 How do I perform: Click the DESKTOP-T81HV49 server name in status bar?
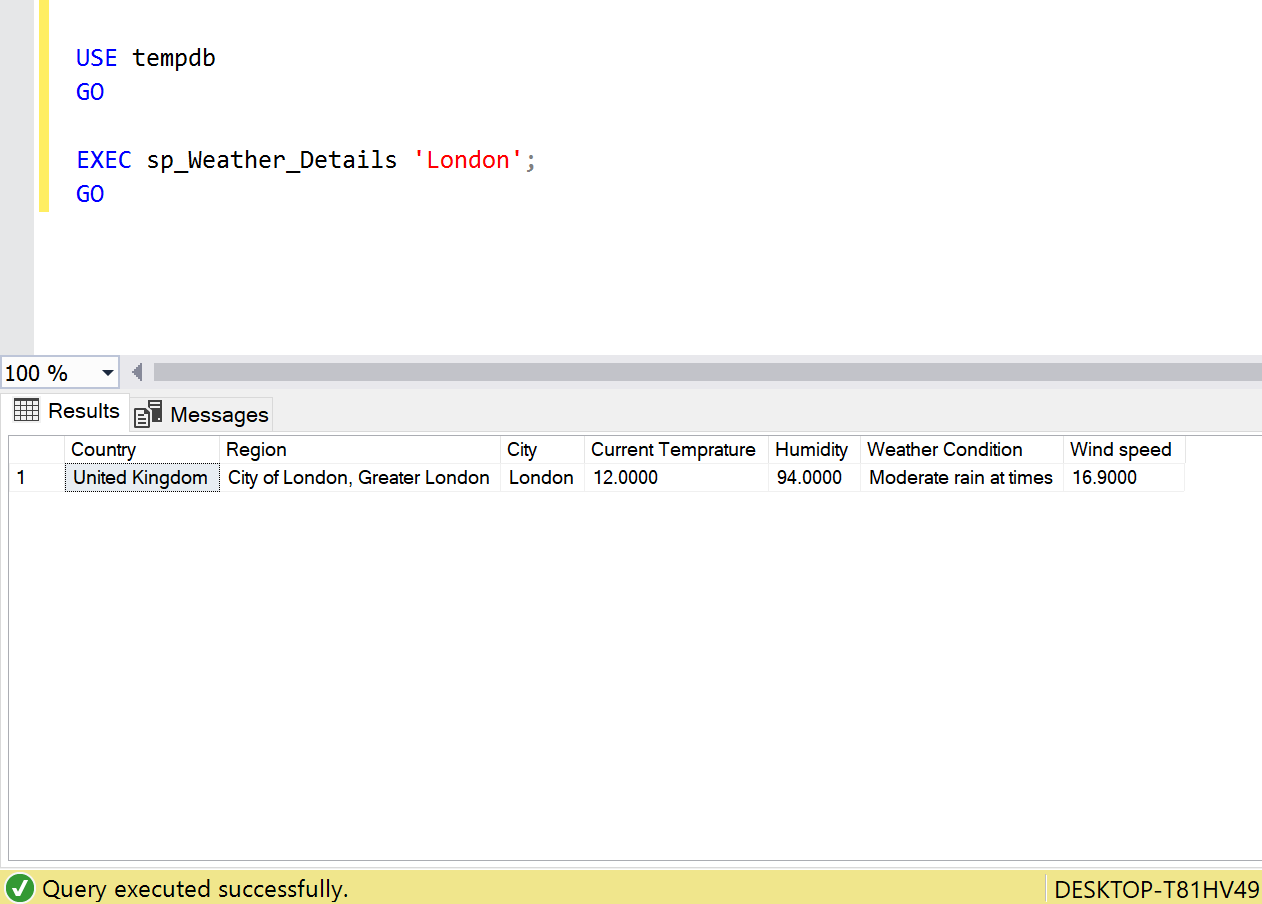(x=1156, y=889)
